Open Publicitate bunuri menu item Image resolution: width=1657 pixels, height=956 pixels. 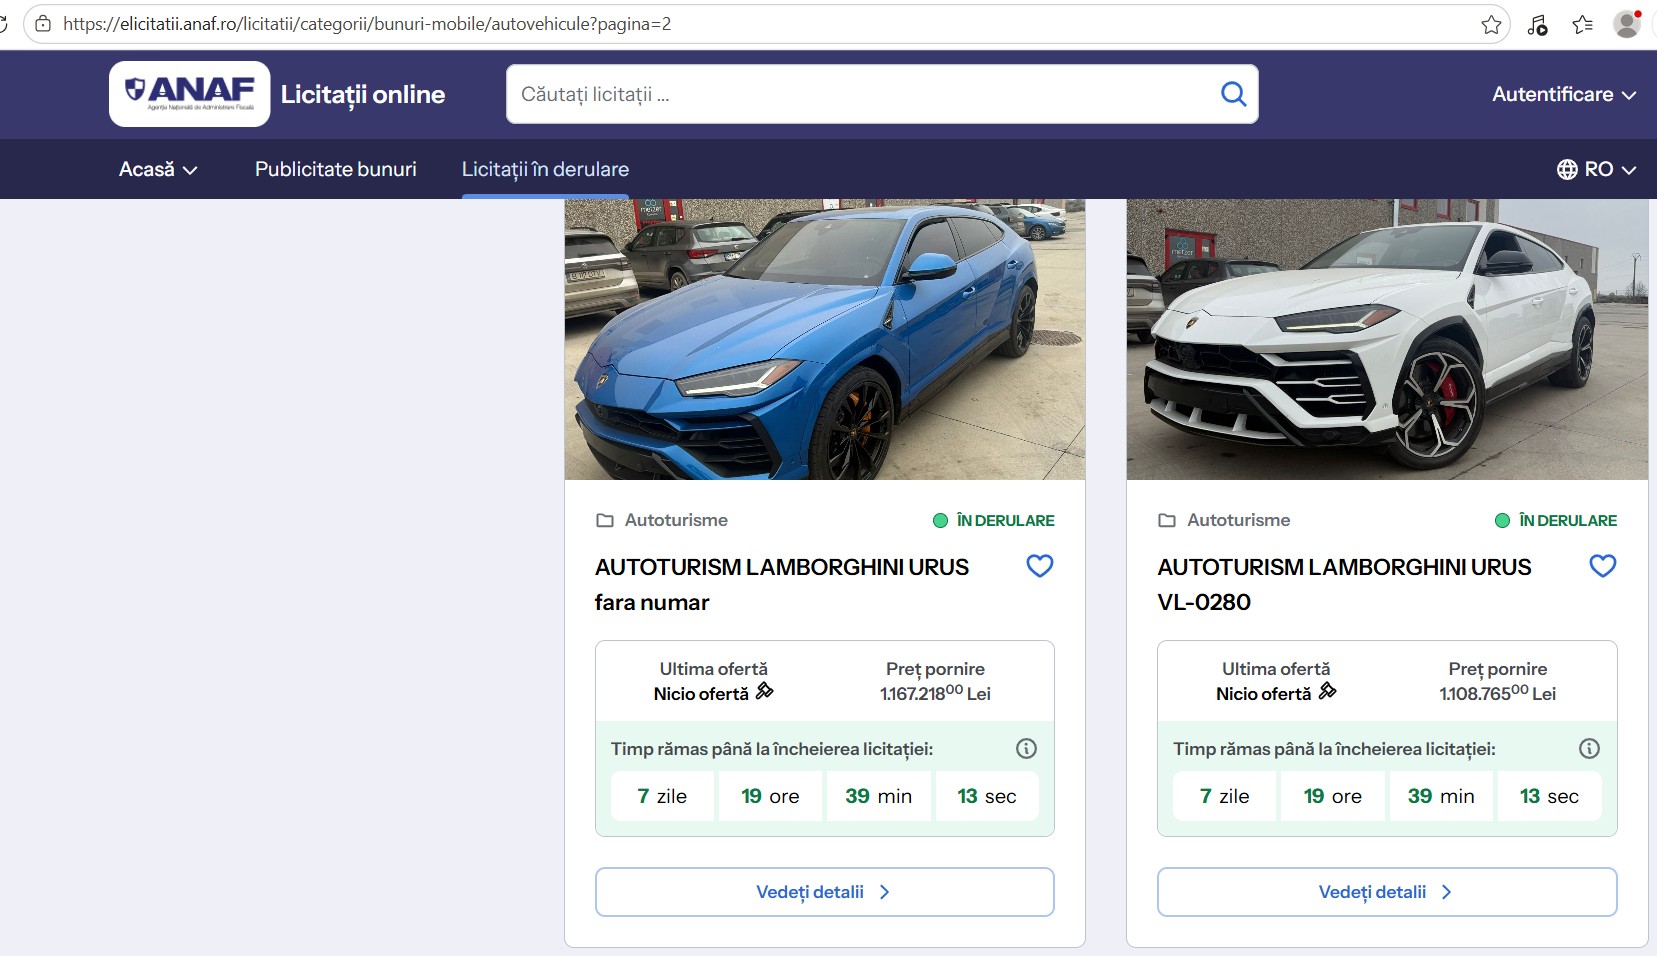click(336, 169)
